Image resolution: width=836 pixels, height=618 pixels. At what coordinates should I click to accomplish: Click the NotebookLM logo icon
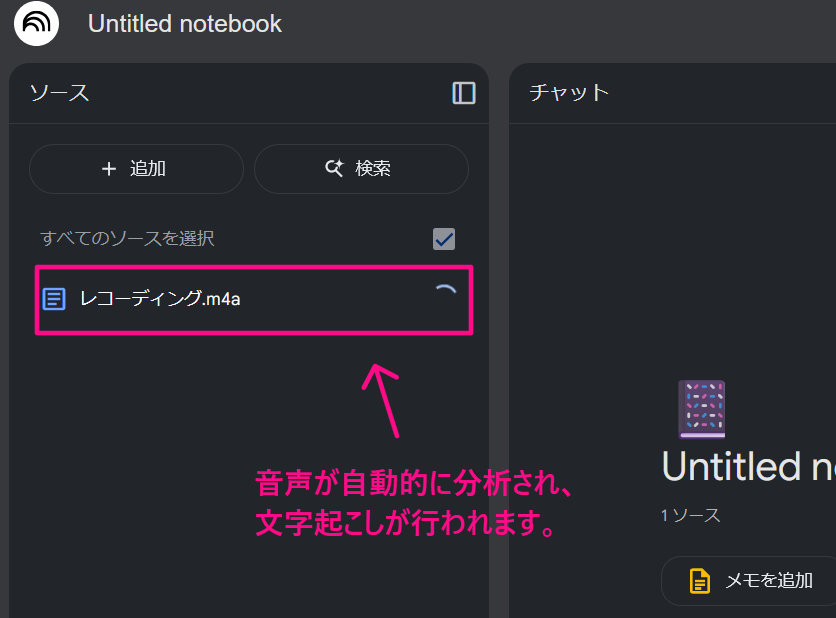36,23
